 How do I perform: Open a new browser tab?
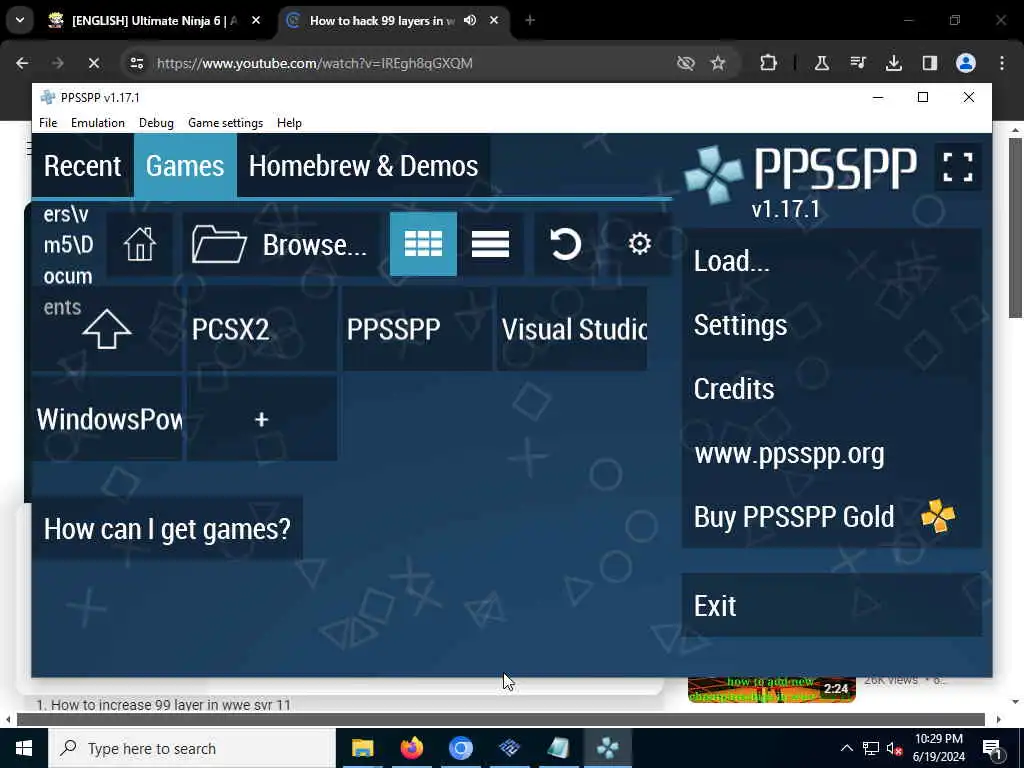click(x=530, y=20)
